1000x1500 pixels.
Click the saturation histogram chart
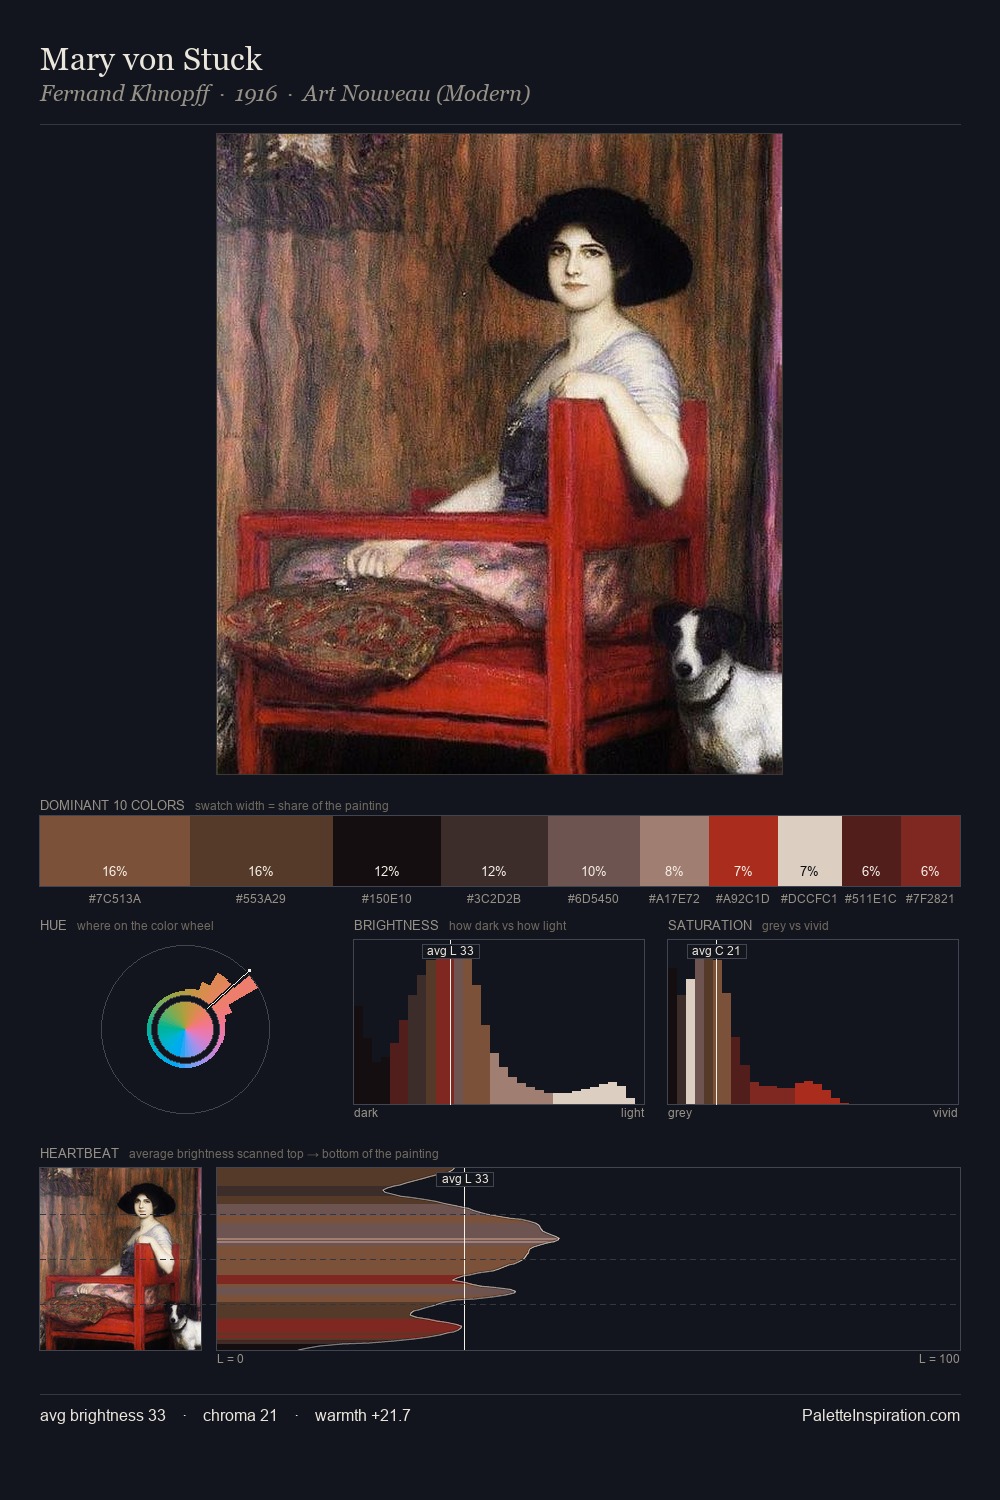[813, 1022]
